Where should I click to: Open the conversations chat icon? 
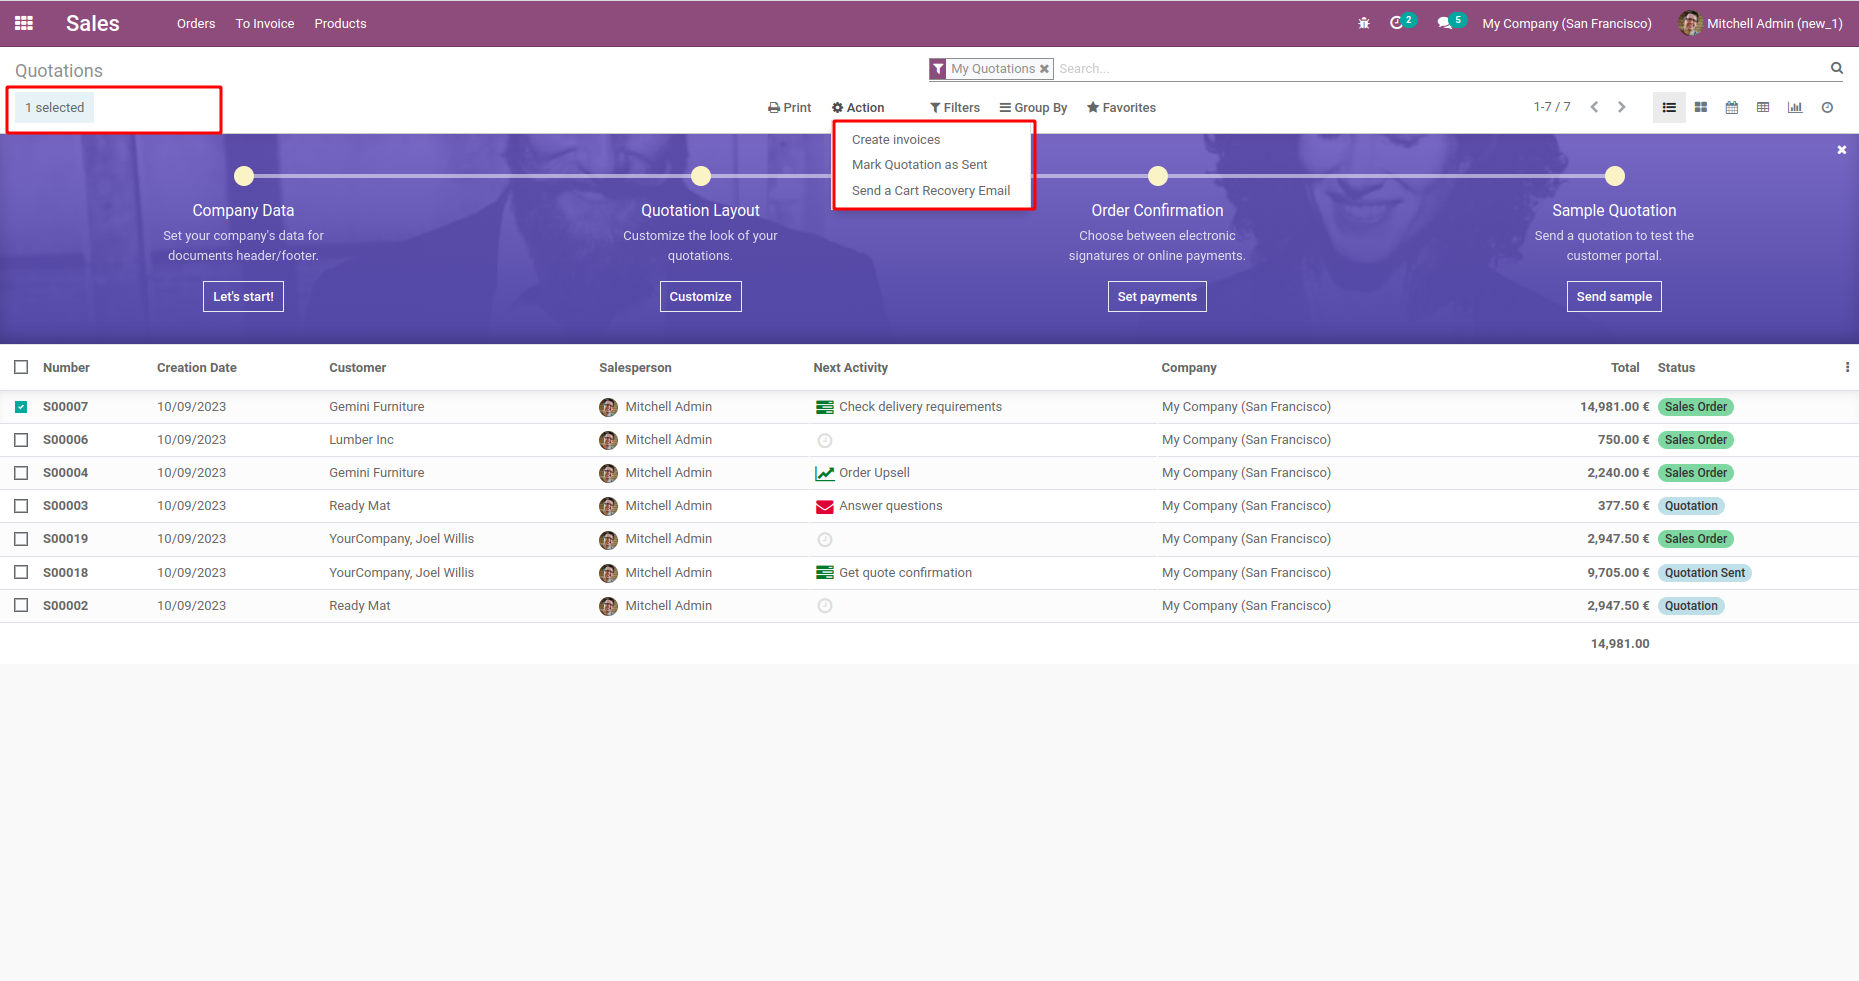point(1444,23)
